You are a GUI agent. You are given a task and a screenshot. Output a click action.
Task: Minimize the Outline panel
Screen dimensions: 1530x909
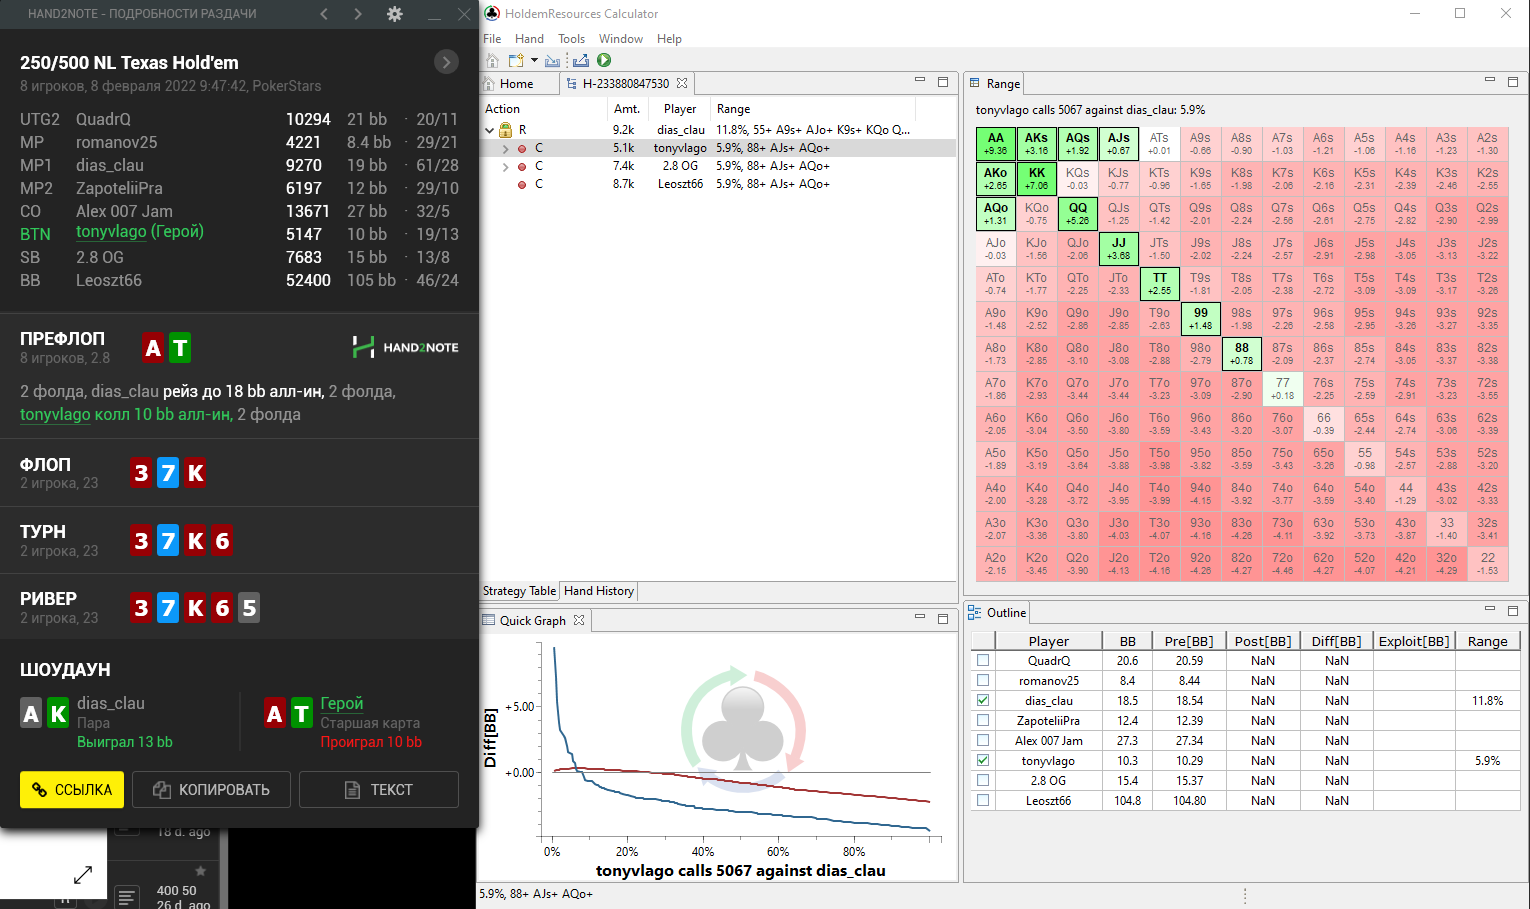point(1490,609)
